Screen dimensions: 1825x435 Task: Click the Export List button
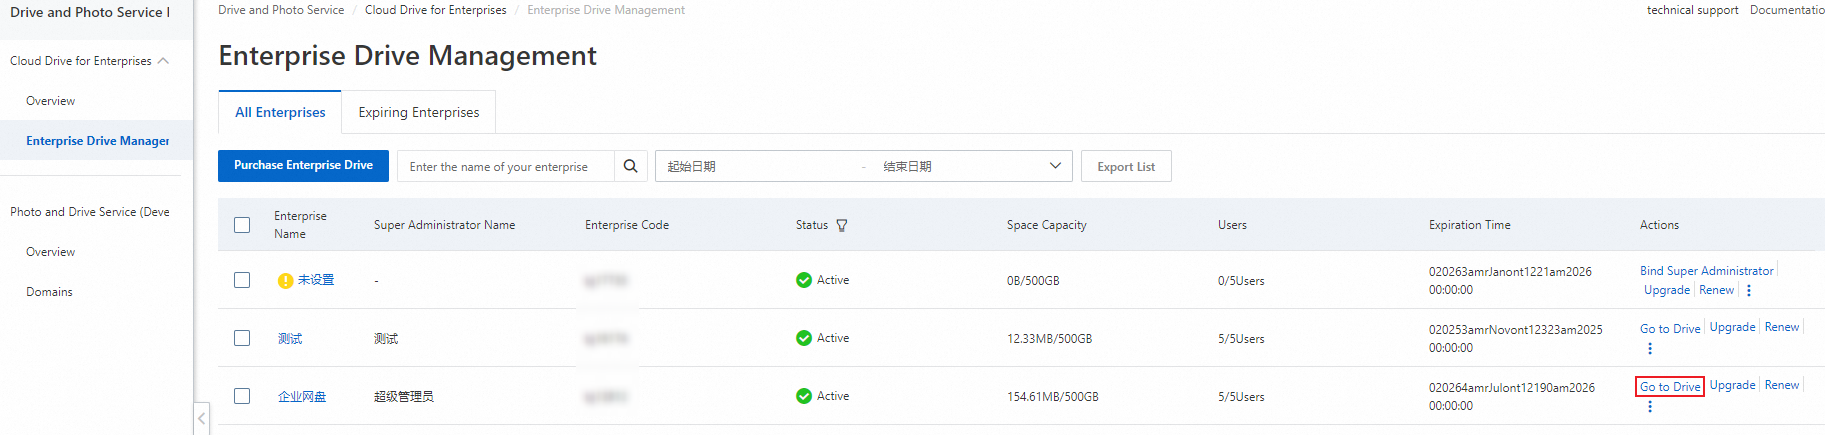pos(1125,167)
